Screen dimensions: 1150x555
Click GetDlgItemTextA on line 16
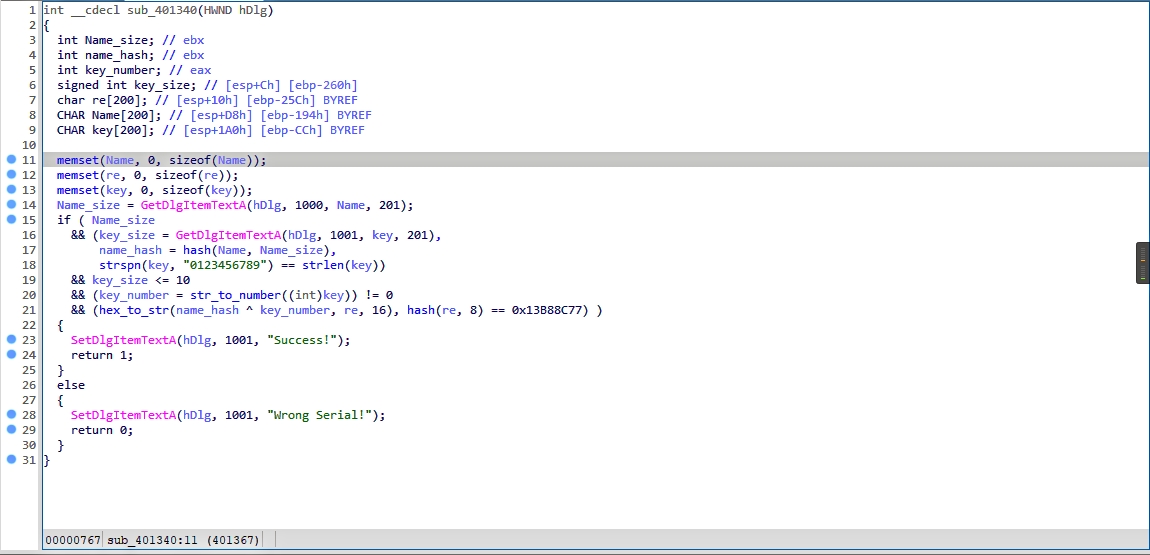[229, 235]
